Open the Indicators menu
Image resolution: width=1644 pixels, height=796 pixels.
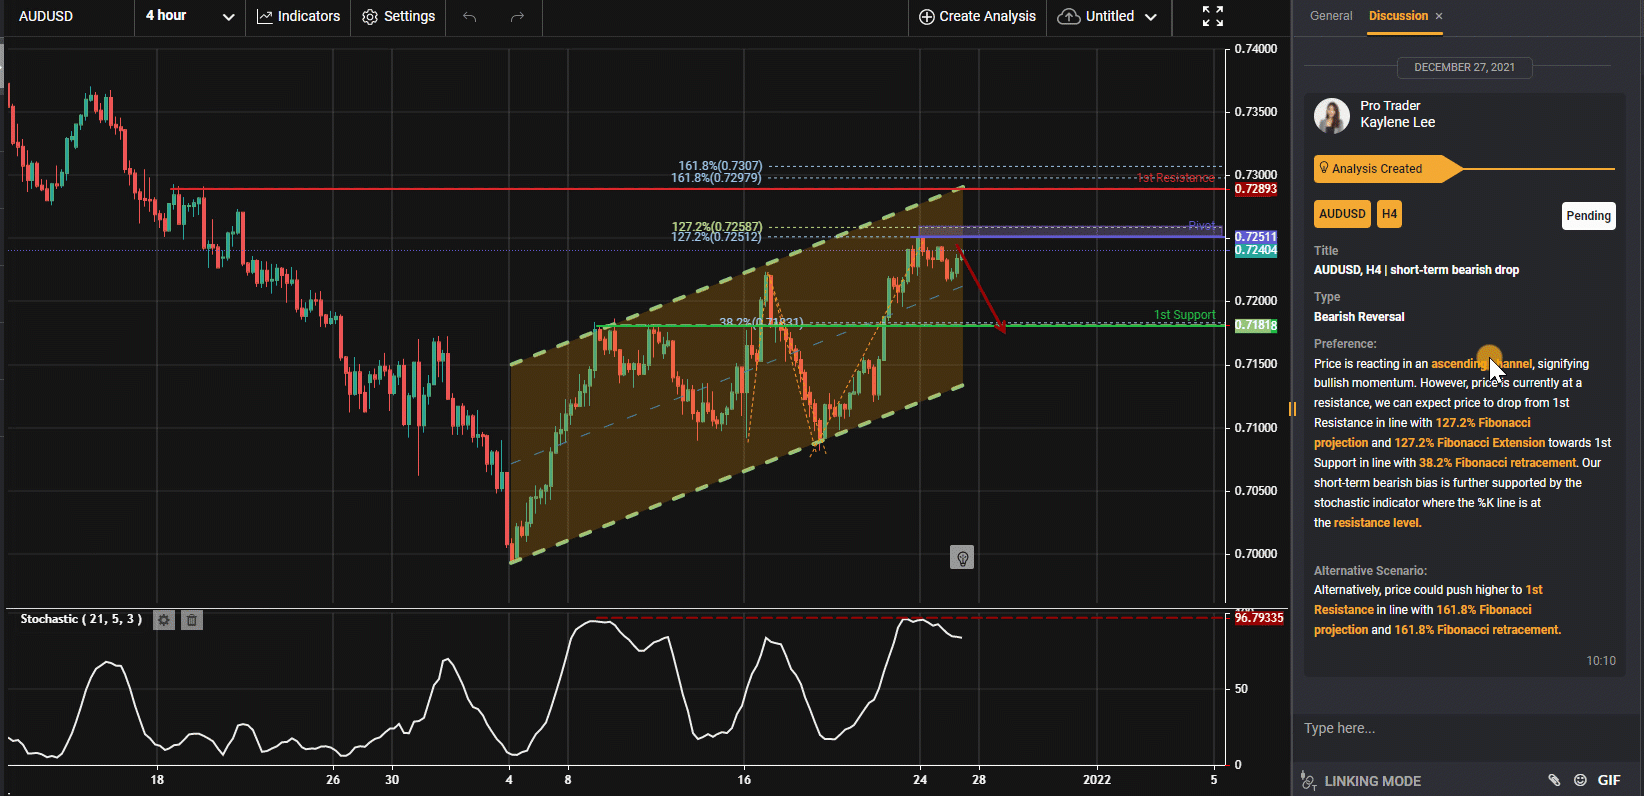pyautogui.click(x=298, y=16)
